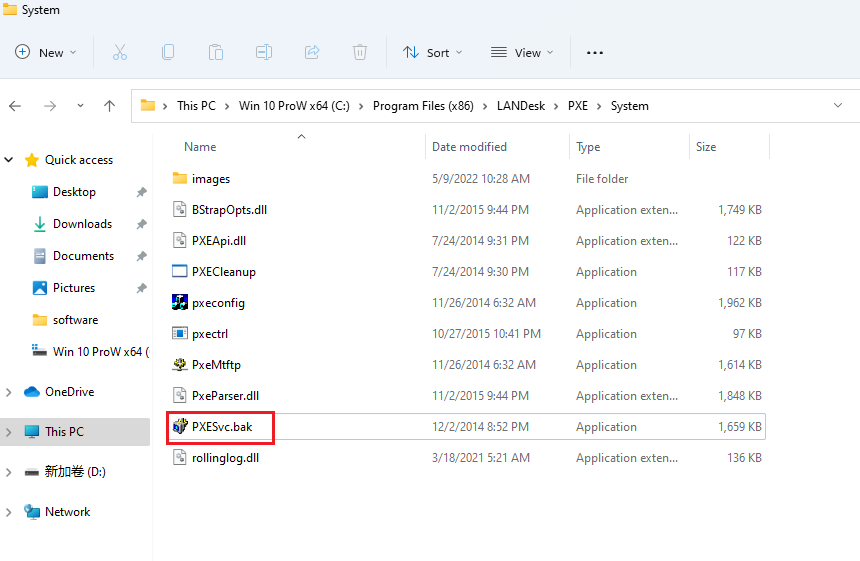Select PXECleanup file name

224,271
